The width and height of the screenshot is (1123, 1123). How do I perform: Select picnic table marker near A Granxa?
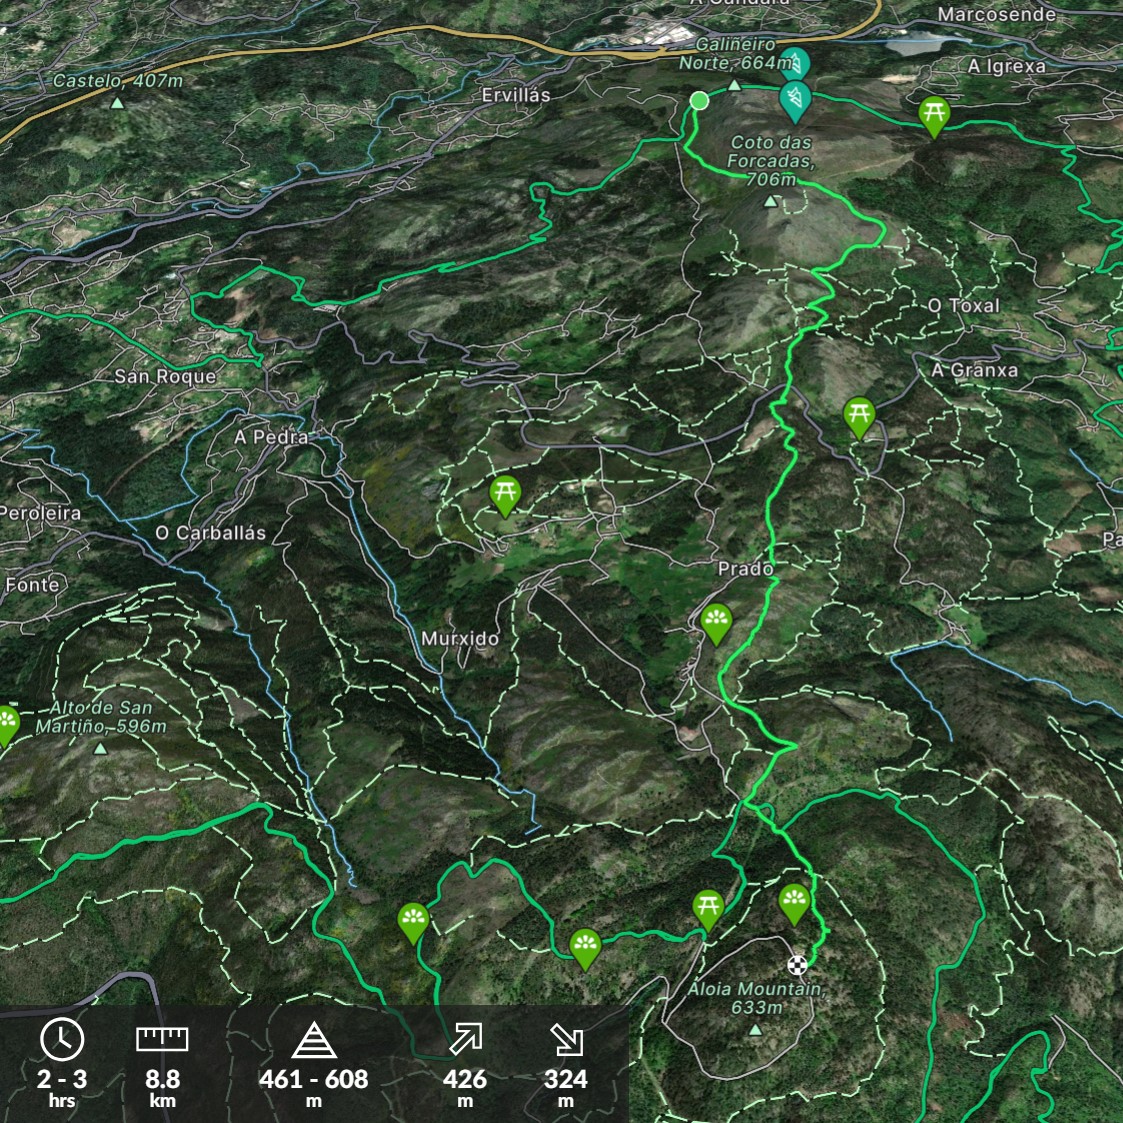(x=859, y=414)
